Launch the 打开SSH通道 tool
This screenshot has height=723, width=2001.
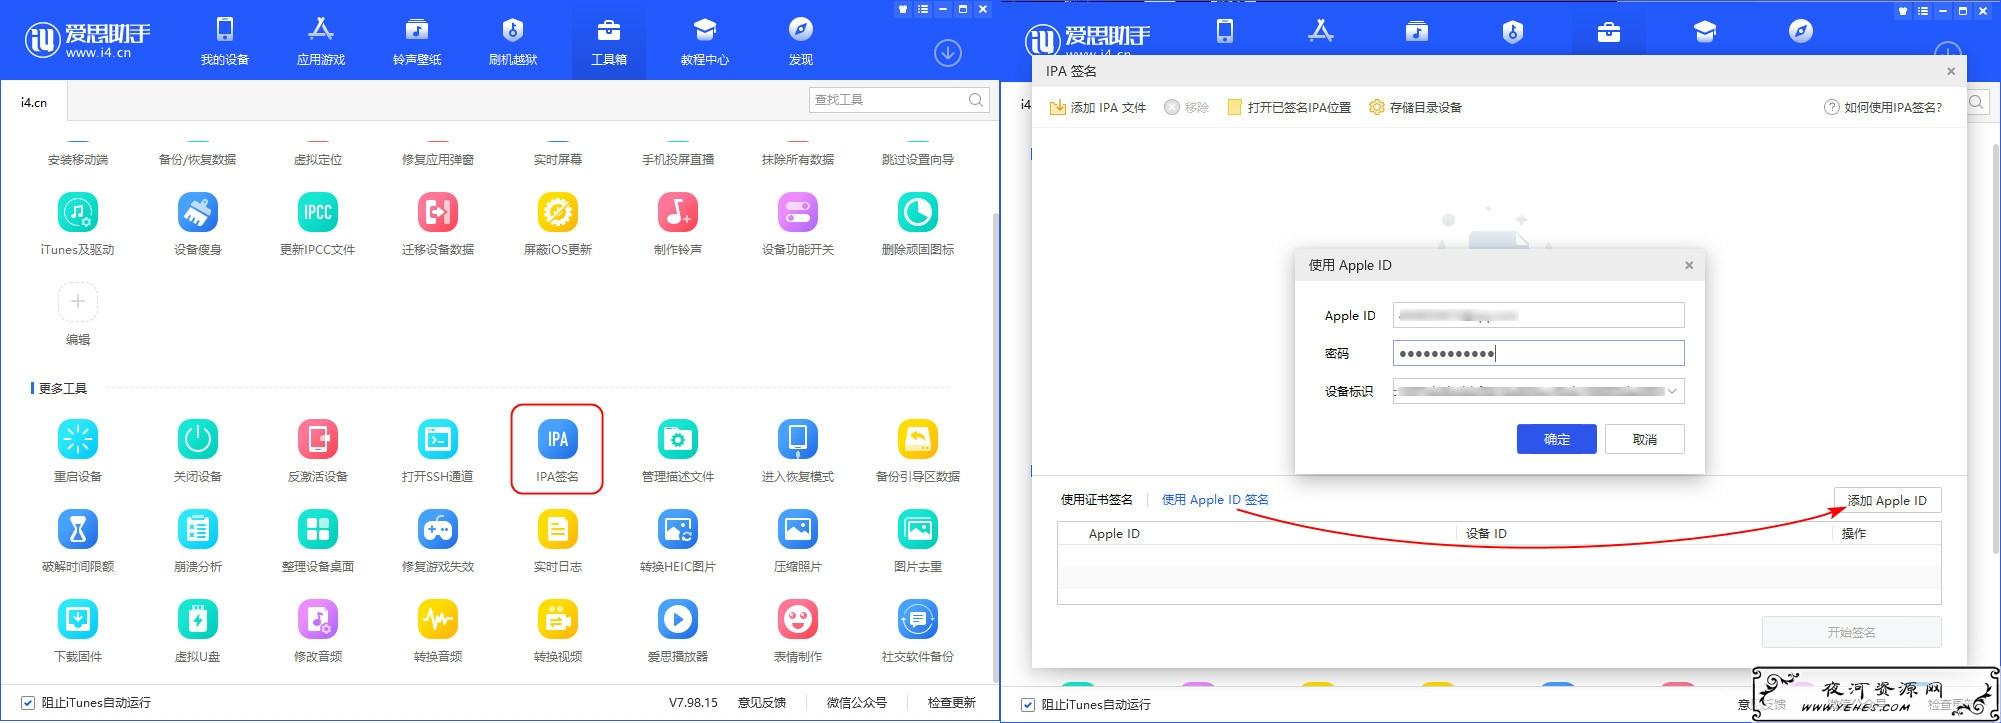tap(438, 439)
